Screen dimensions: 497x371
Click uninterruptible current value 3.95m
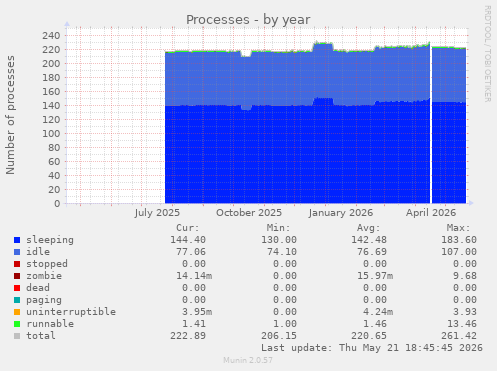[197, 312]
